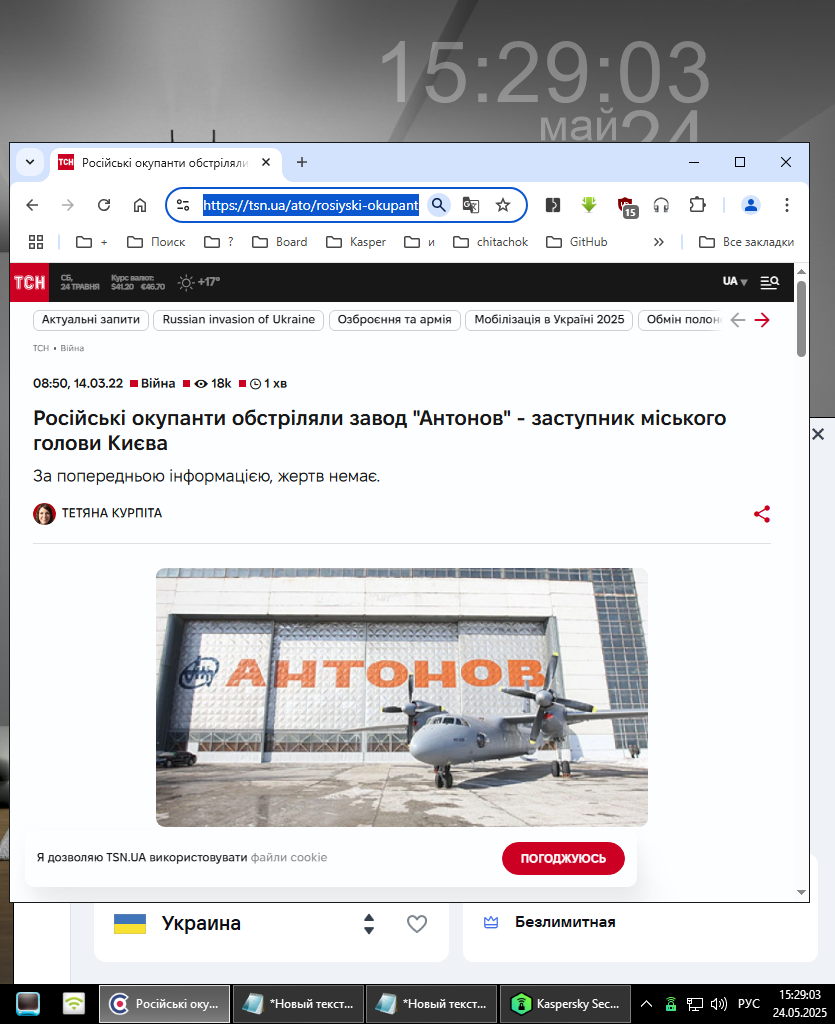Screen dimensions: 835x1024
Task: Click the network icon in system tray
Action: [695, 1004]
